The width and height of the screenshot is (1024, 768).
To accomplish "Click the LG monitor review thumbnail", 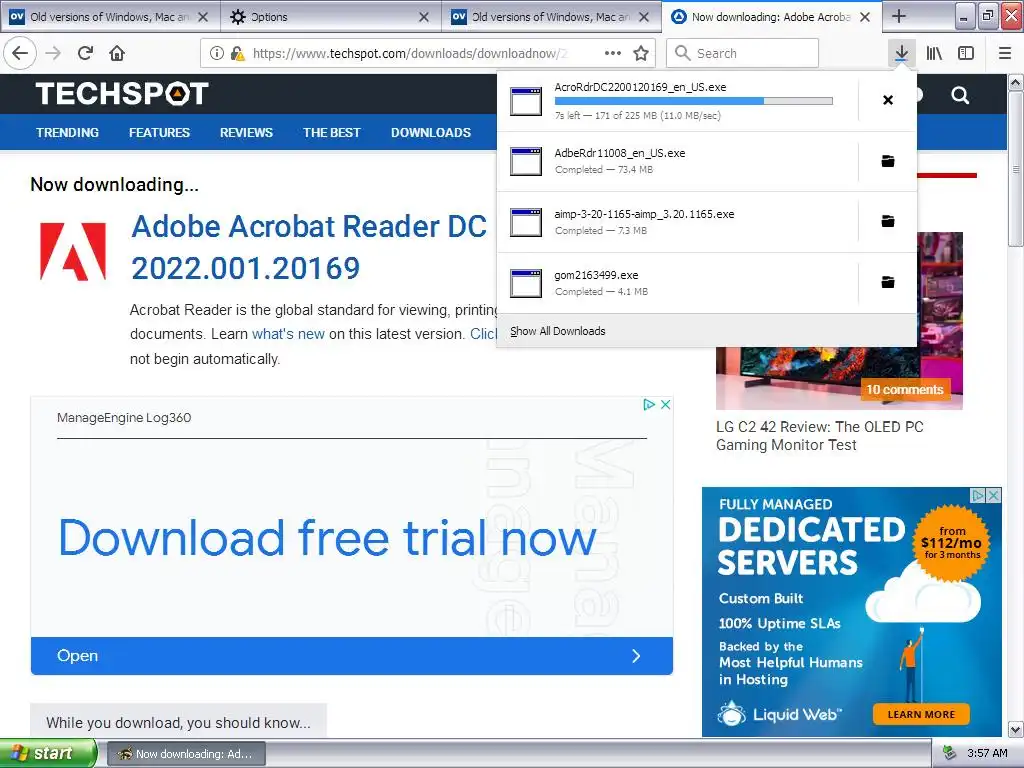I will point(839,377).
